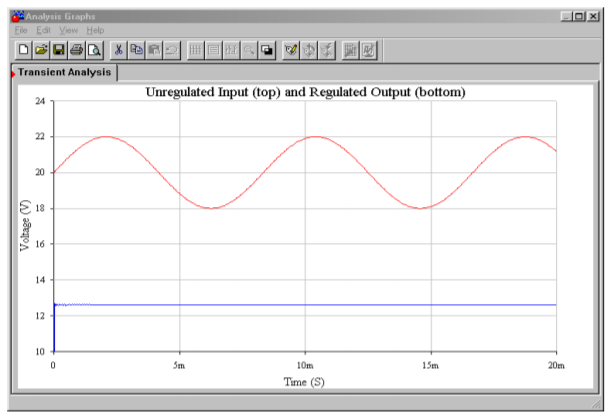Toggle grid display in the toolbar

(196, 49)
